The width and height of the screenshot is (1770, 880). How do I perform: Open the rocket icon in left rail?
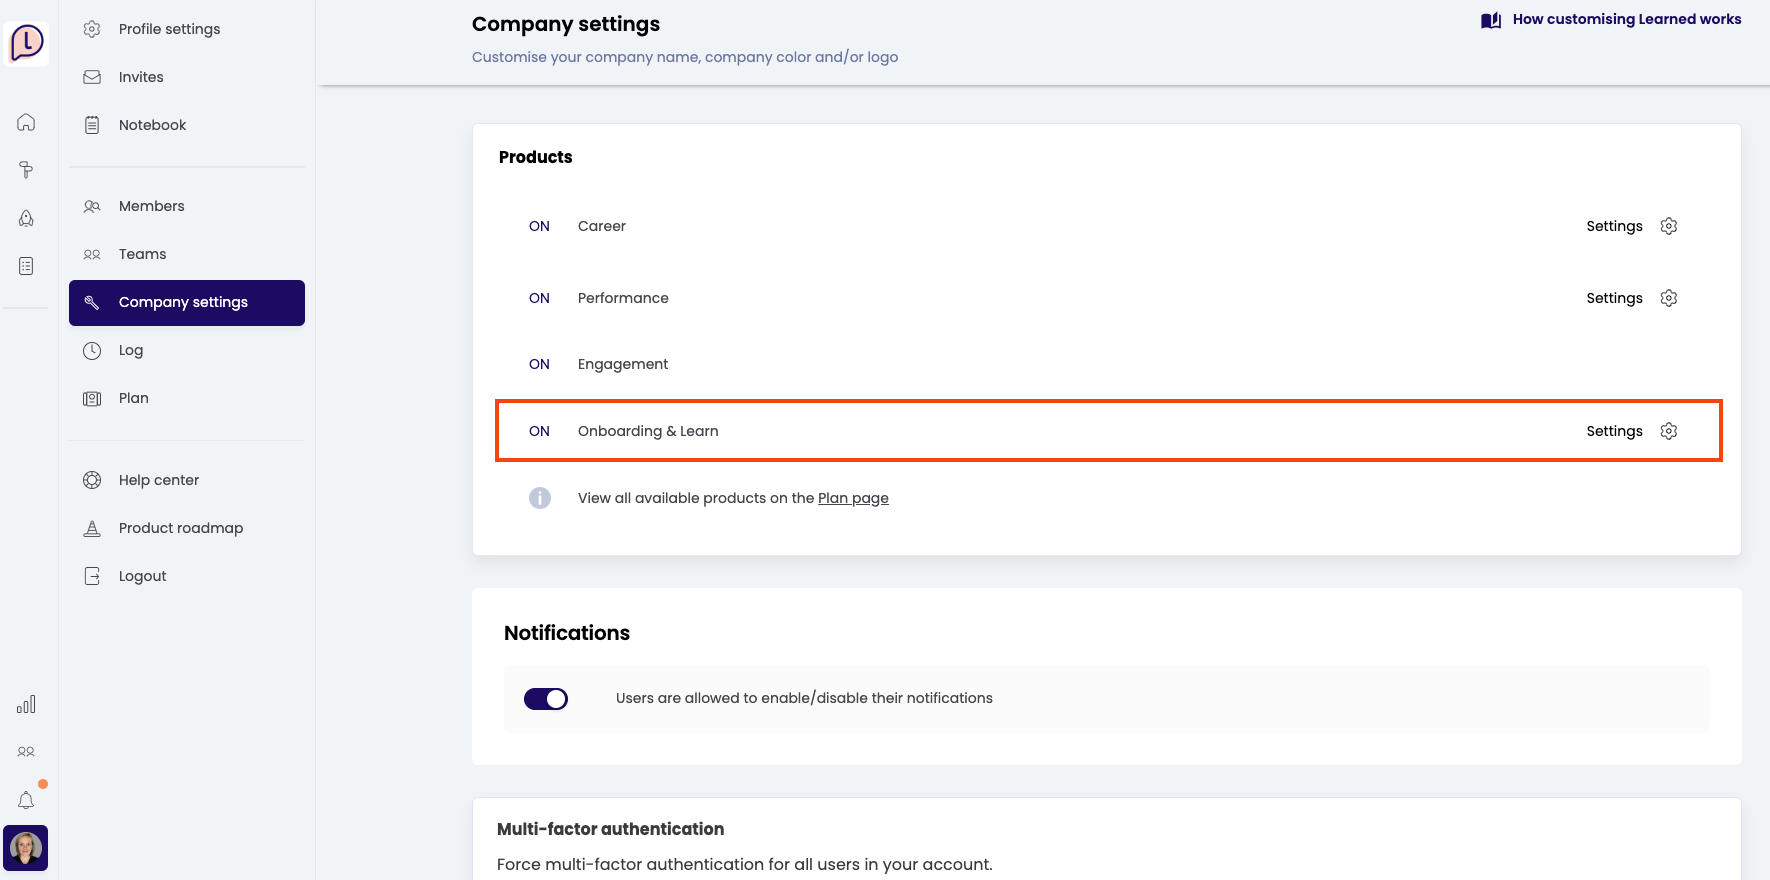[x=26, y=218]
